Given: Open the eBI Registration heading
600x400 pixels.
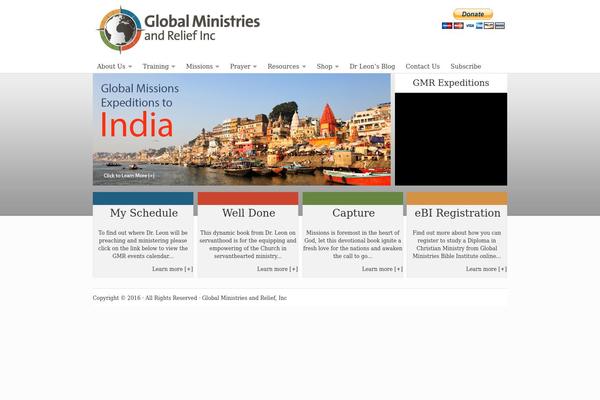Looking at the screenshot, I should pyautogui.click(x=457, y=213).
